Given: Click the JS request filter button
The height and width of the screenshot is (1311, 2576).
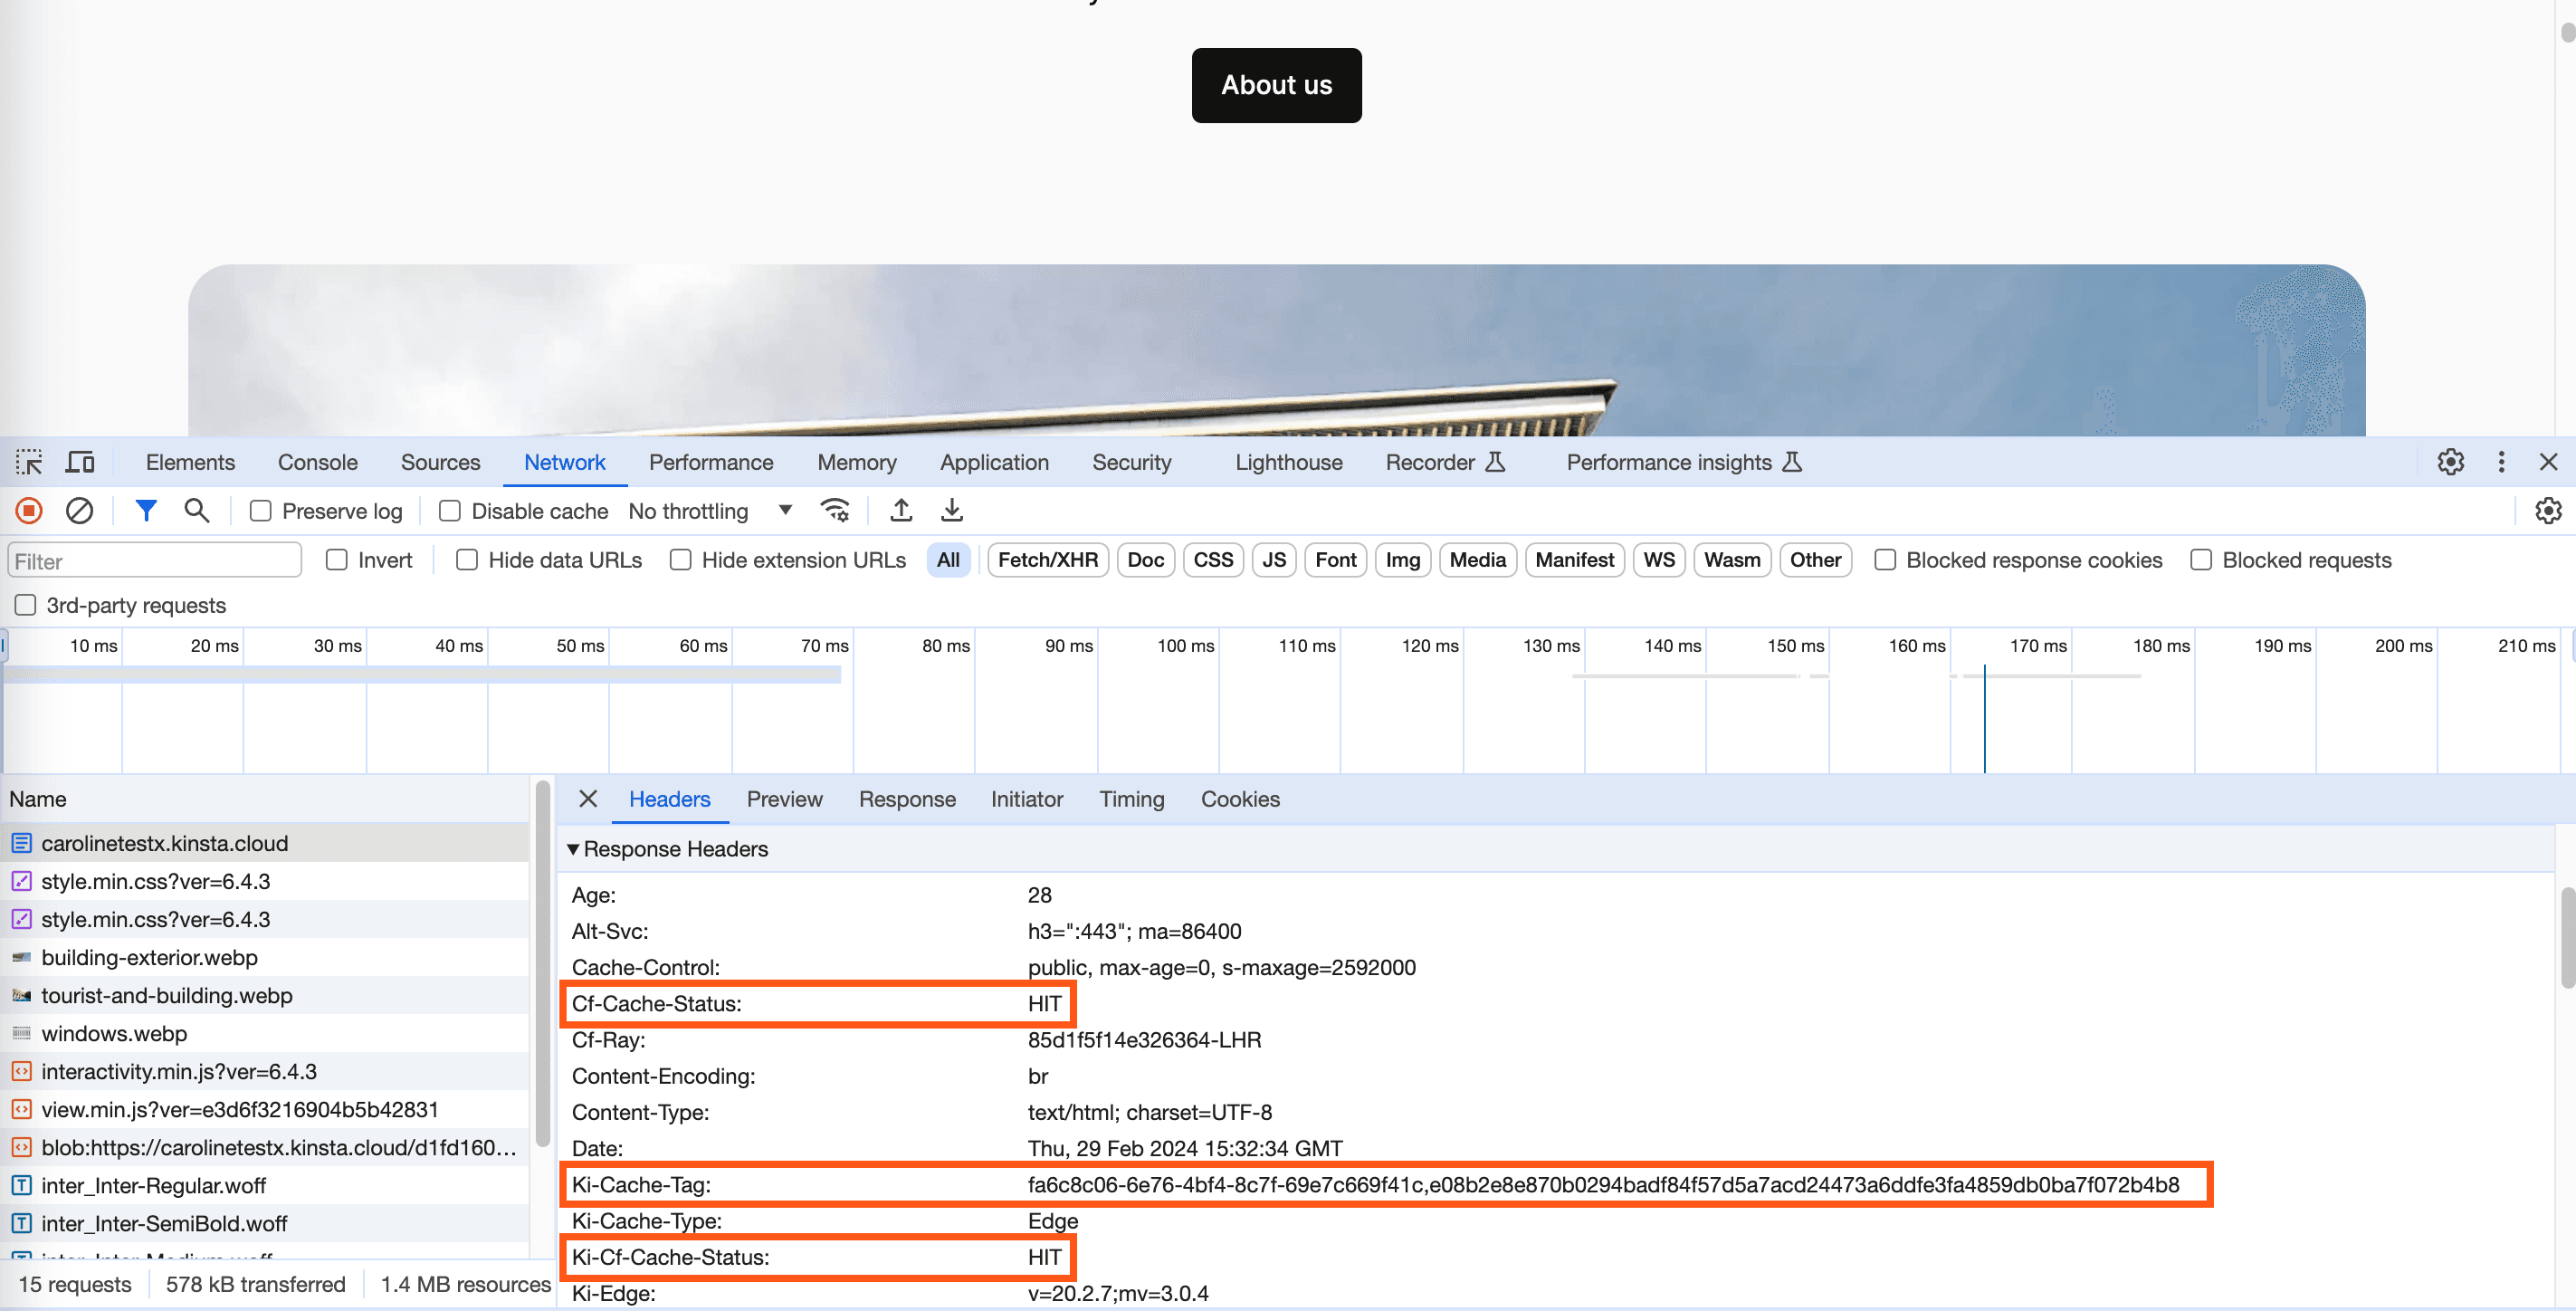Looking at the screenshot, I should pos(1274,560).
